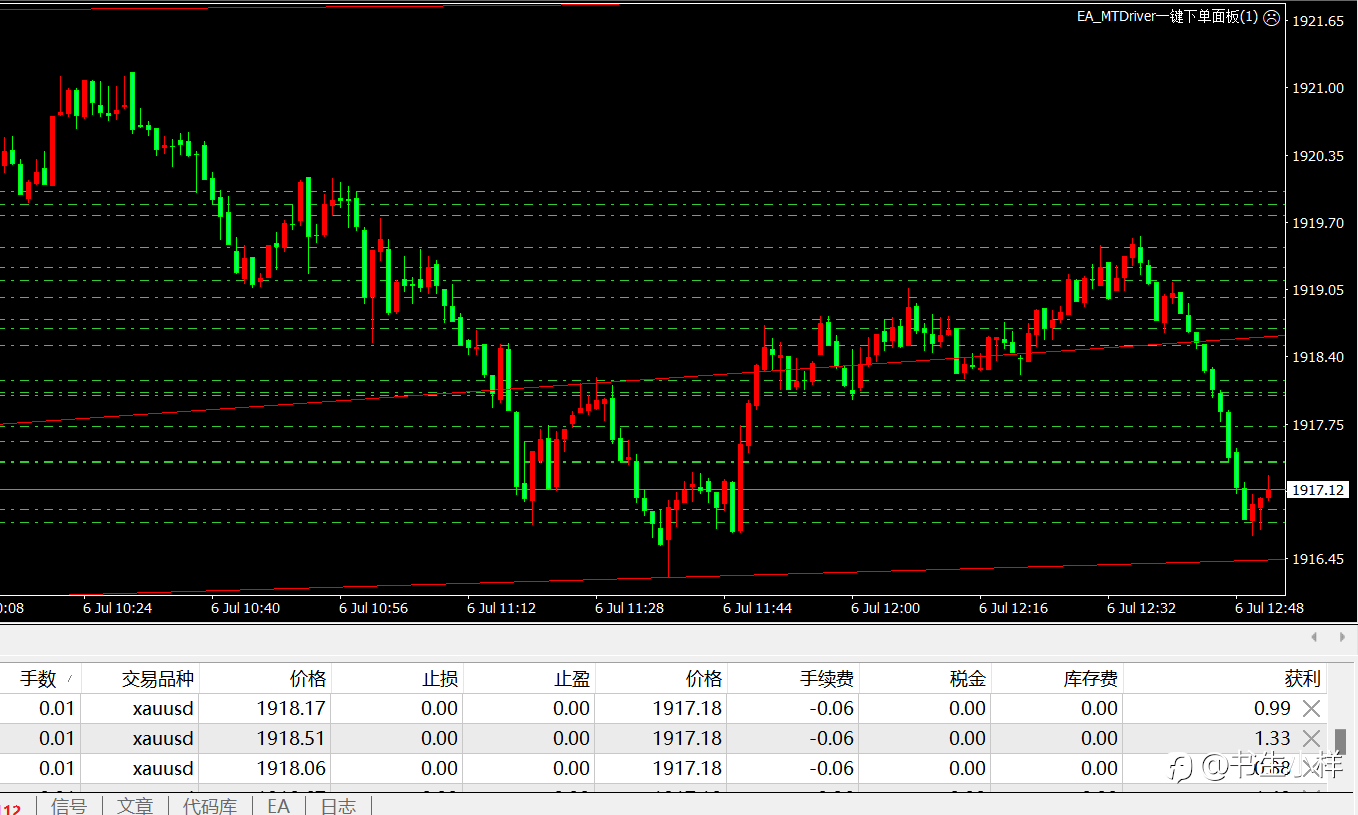The height and width of the screenshot is (815, 1358).
Task: Click the 6 Jul 11:12 time label
Action: [502, 607]
